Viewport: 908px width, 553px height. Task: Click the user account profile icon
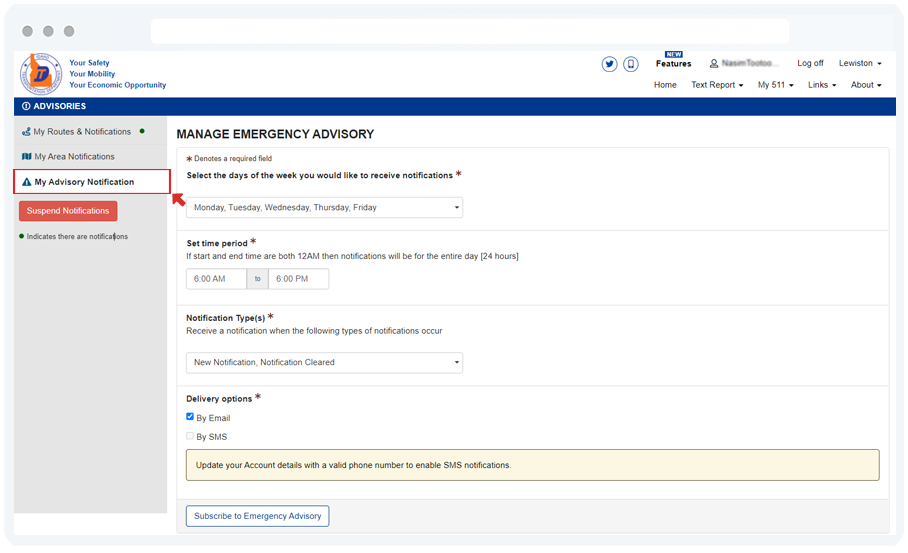click(714, 64)
